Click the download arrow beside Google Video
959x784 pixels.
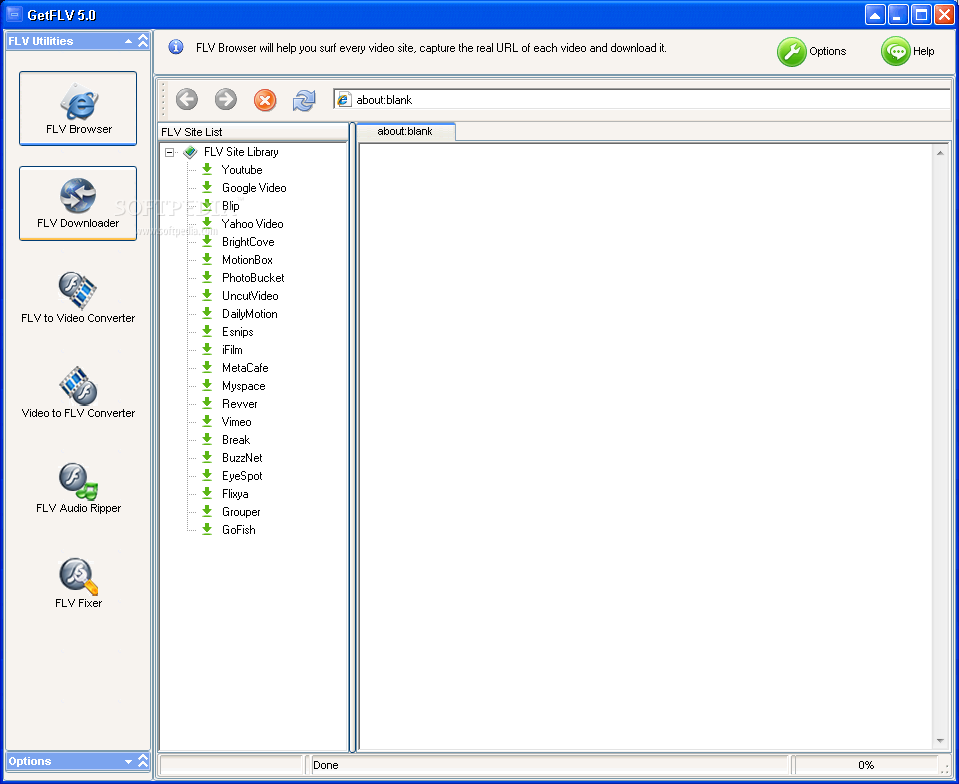(x=207, y=187)
